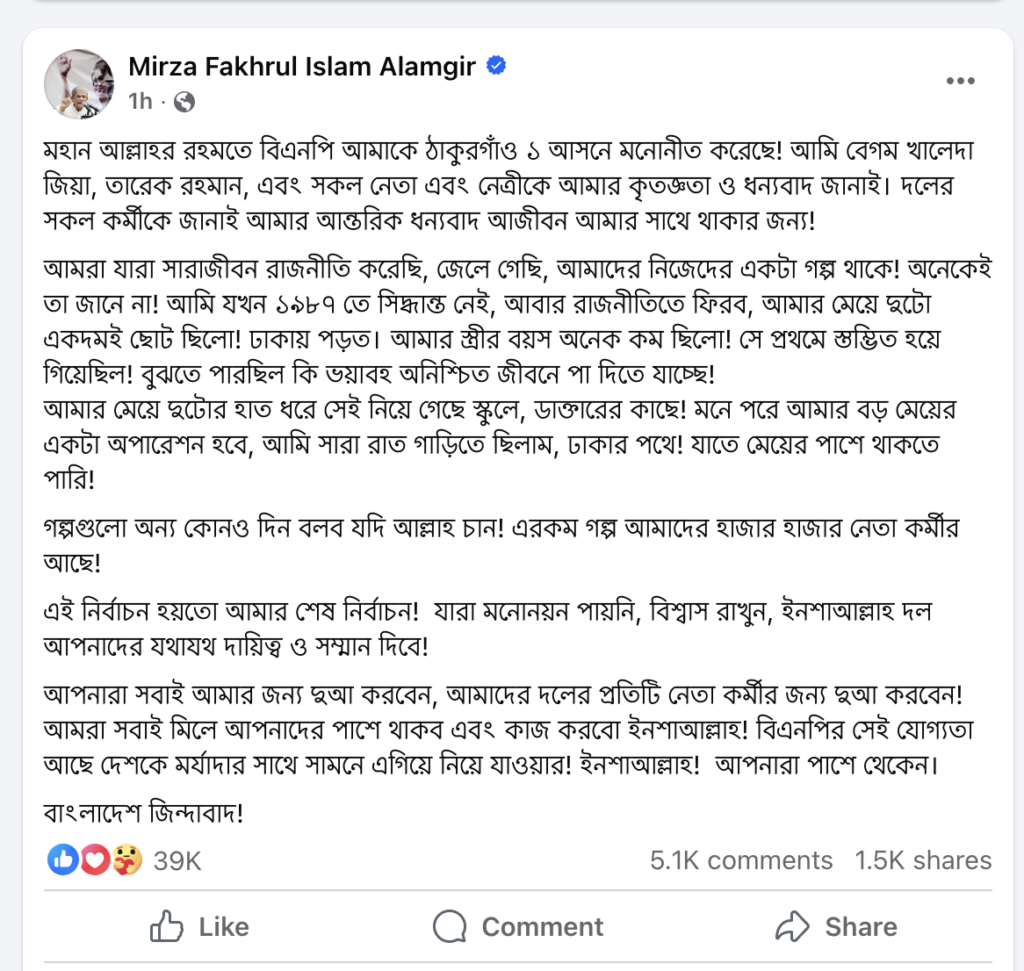The image size is (1024, 971).
Task: Click the care hug reaction emoji
Action: click(x=126, y=859)
